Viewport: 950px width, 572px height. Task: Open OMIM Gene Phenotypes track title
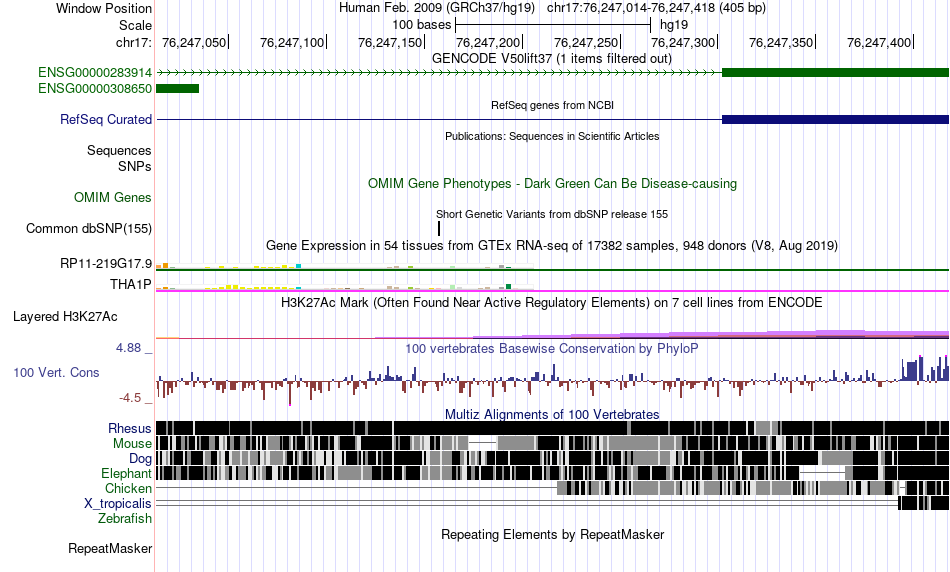click(552, 184)
